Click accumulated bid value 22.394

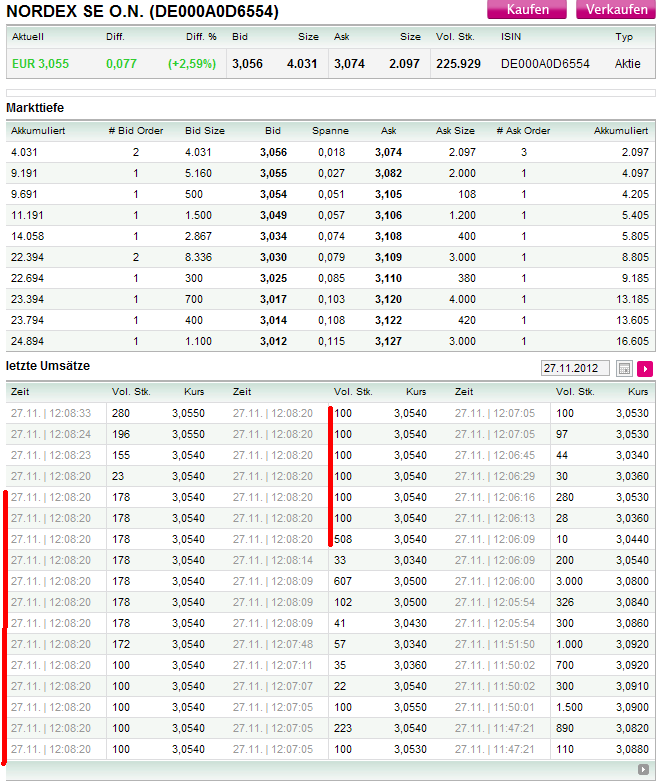pyautogui.click(x=27, y=257)
